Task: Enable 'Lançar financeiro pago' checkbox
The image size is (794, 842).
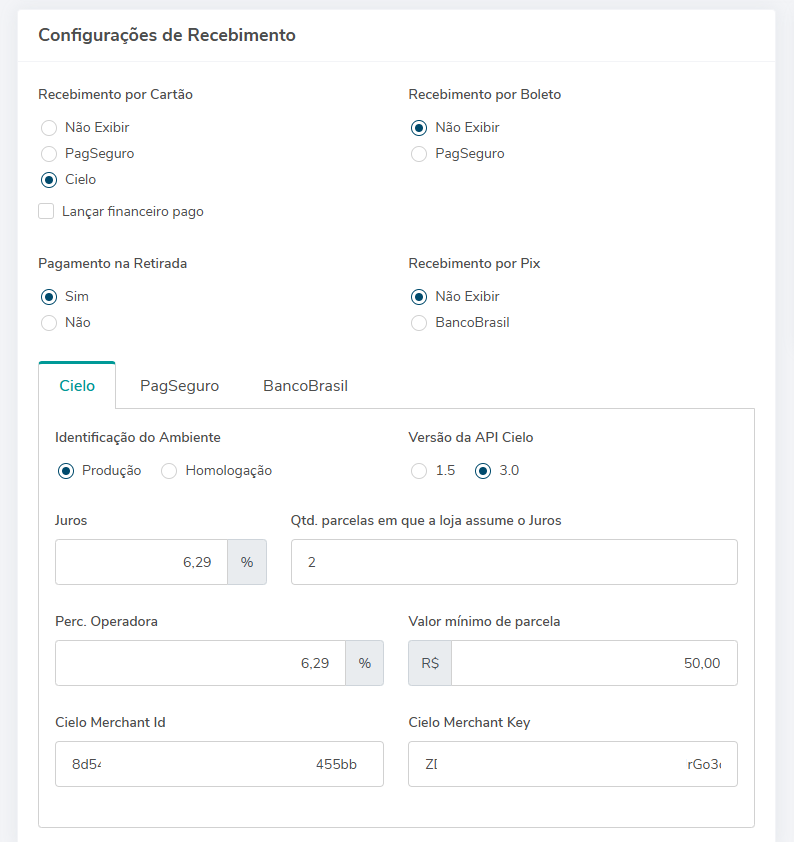Action: point(46,211)
